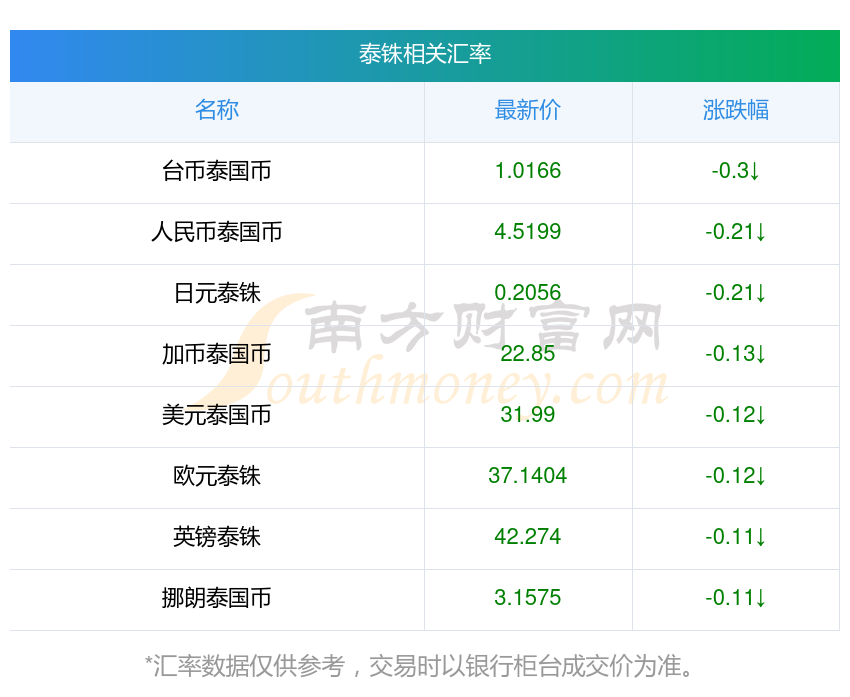Click the latest price 4.5199
The width and height of the screenshot is (850, 697).
pos(528,232)
